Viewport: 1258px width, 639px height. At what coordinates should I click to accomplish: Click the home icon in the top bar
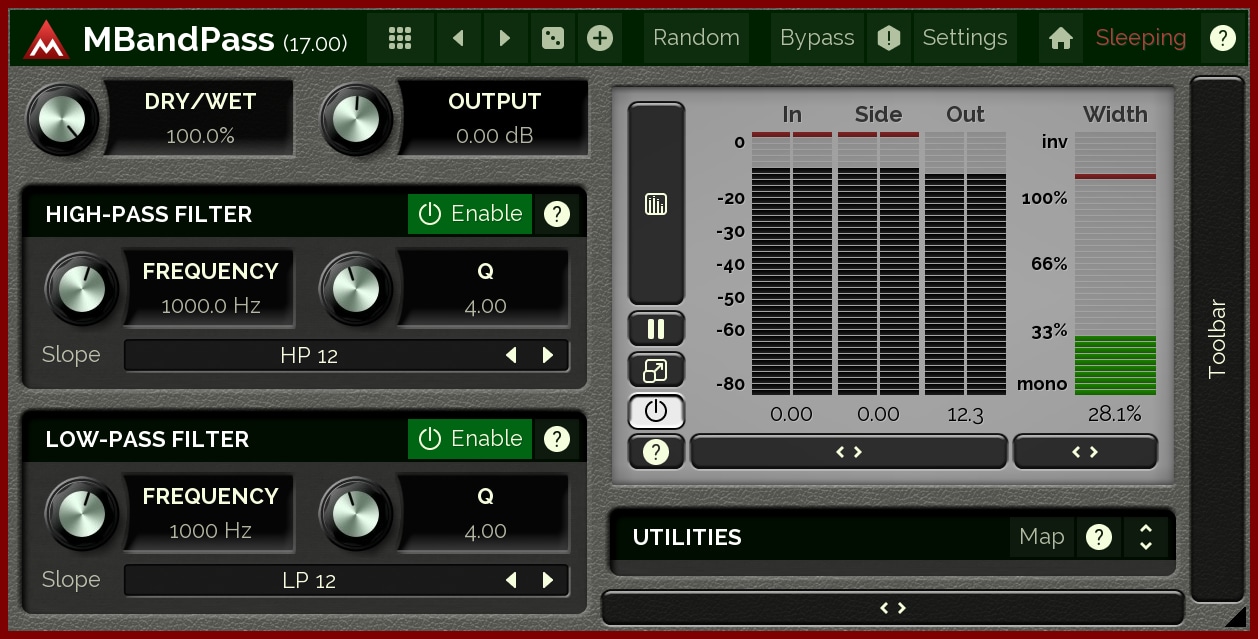coord(1061,38)
